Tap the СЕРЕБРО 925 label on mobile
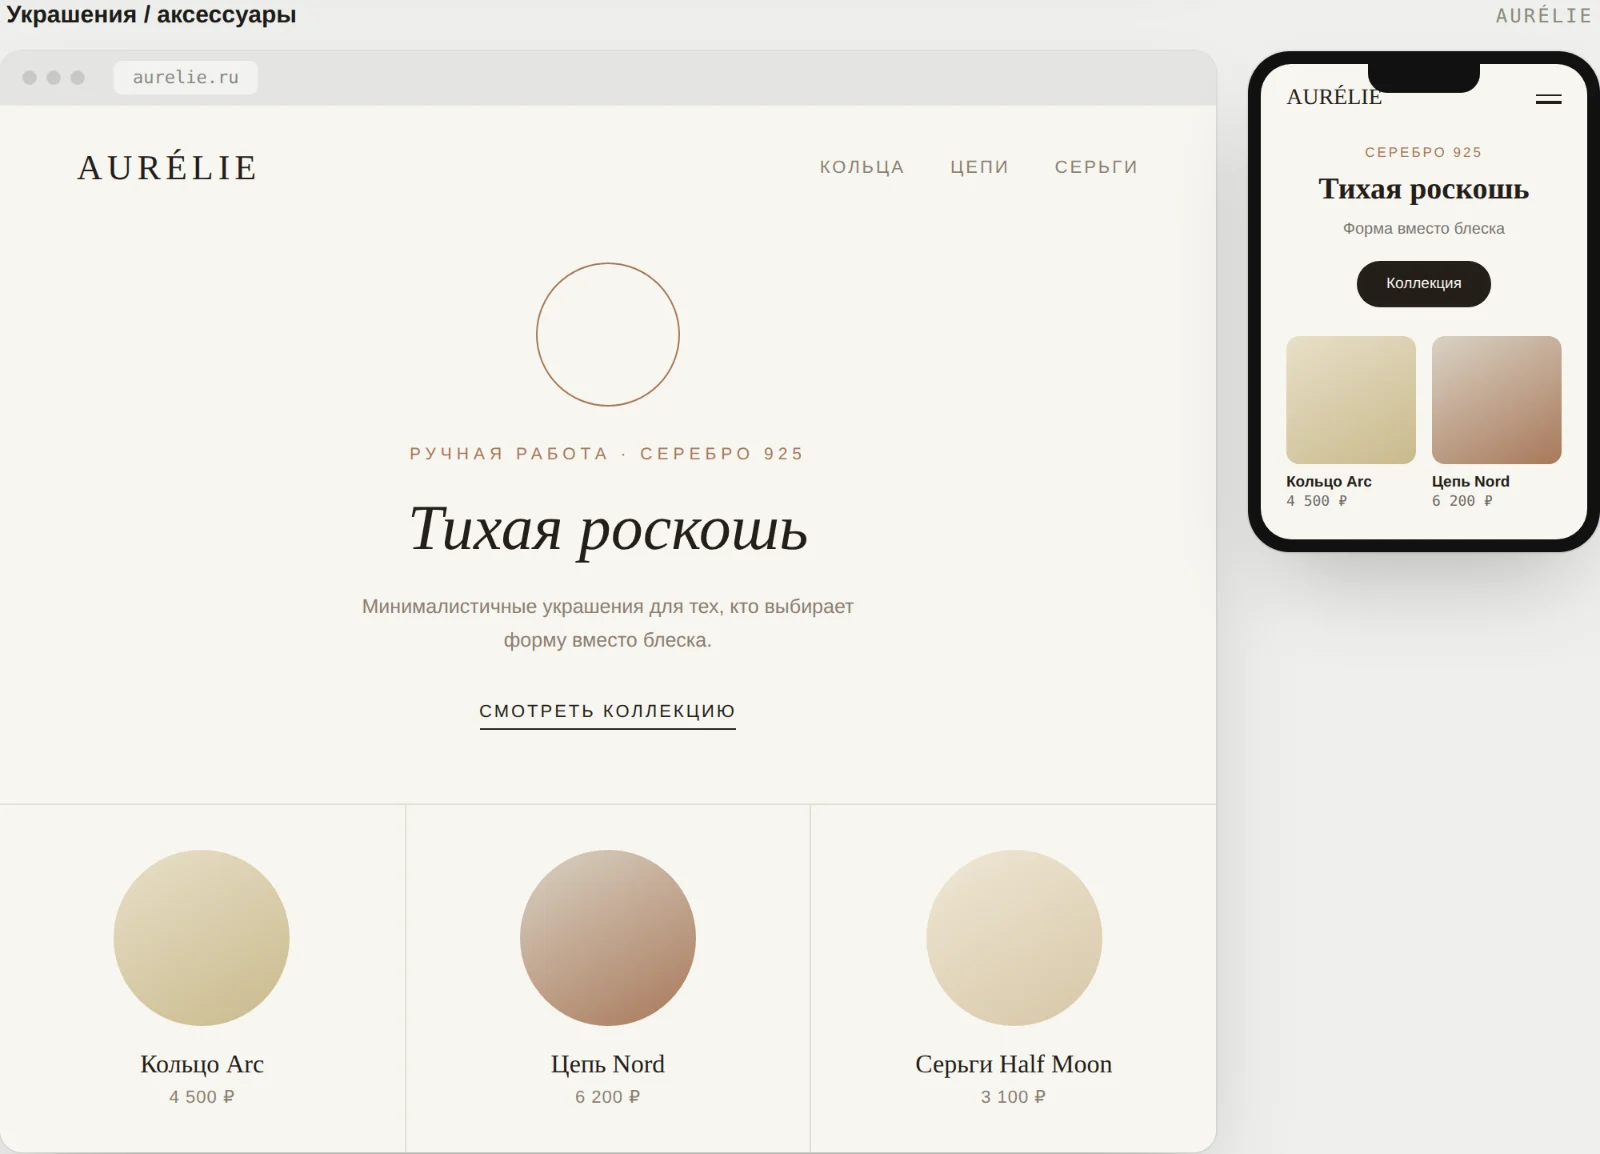 (1423, 152)
